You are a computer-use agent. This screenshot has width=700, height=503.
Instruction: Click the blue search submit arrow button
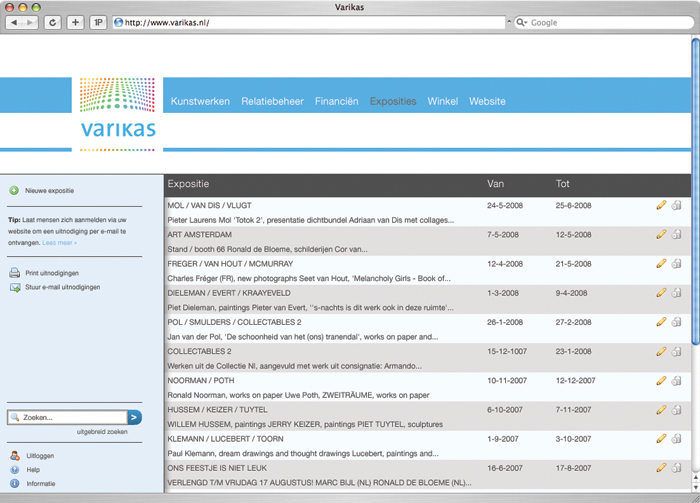134,417
